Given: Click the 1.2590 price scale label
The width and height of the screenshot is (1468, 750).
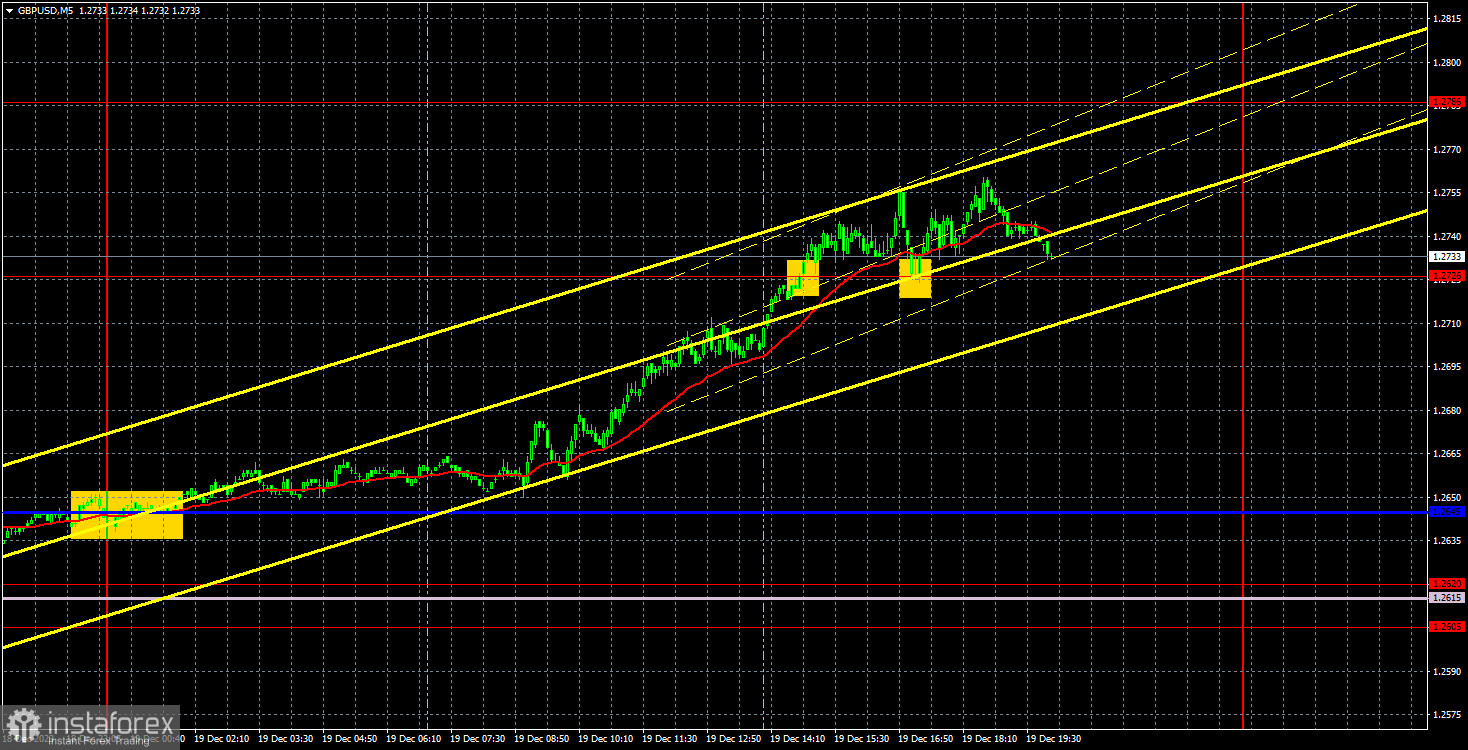Looking at the screenshot, I should [1447, 671].
